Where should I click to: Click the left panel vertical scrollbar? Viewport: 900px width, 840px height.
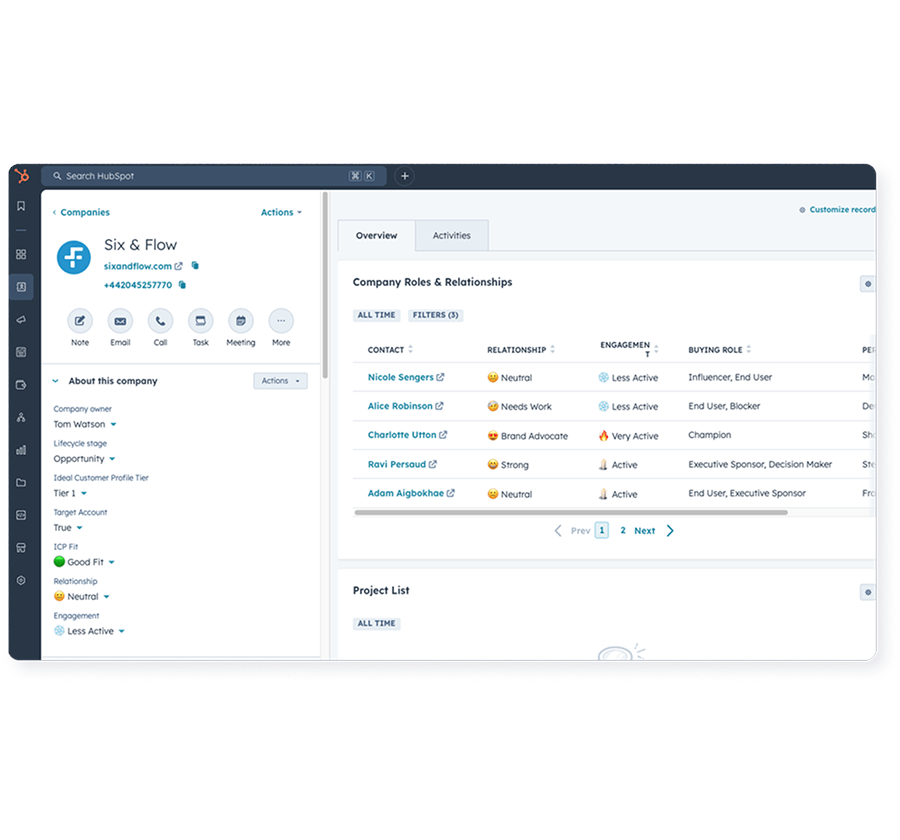(x=325, y=285)
